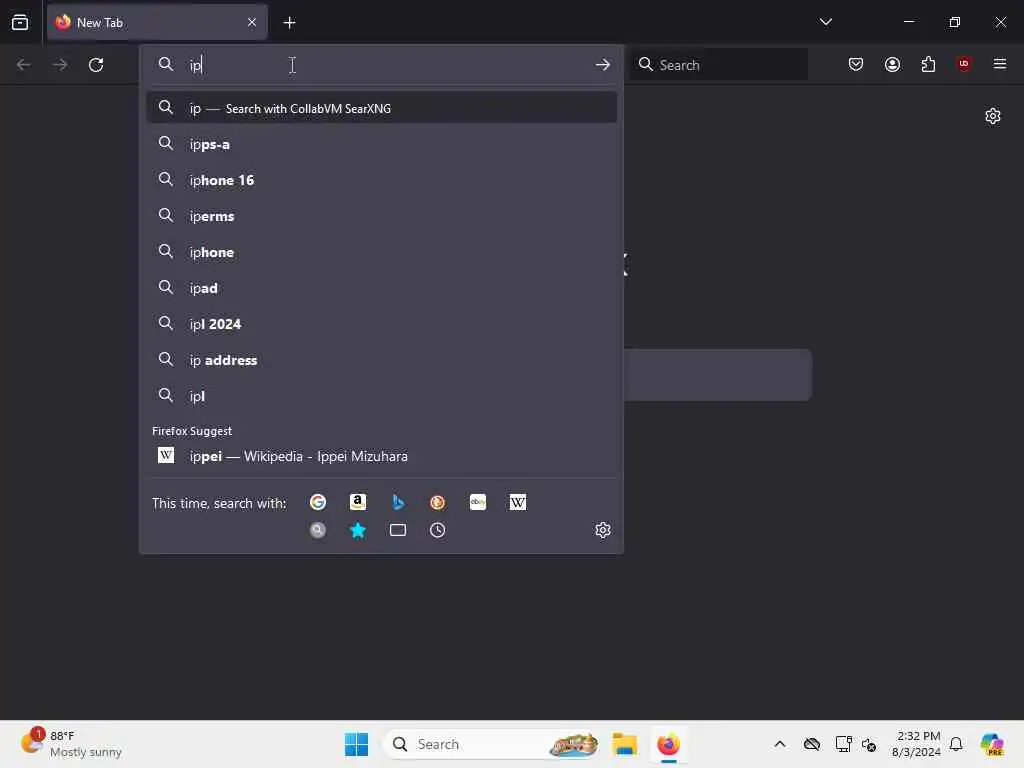Pick the 'iperms' suggestion
The width and height of the screenshot is (1024, 768).
381,216
